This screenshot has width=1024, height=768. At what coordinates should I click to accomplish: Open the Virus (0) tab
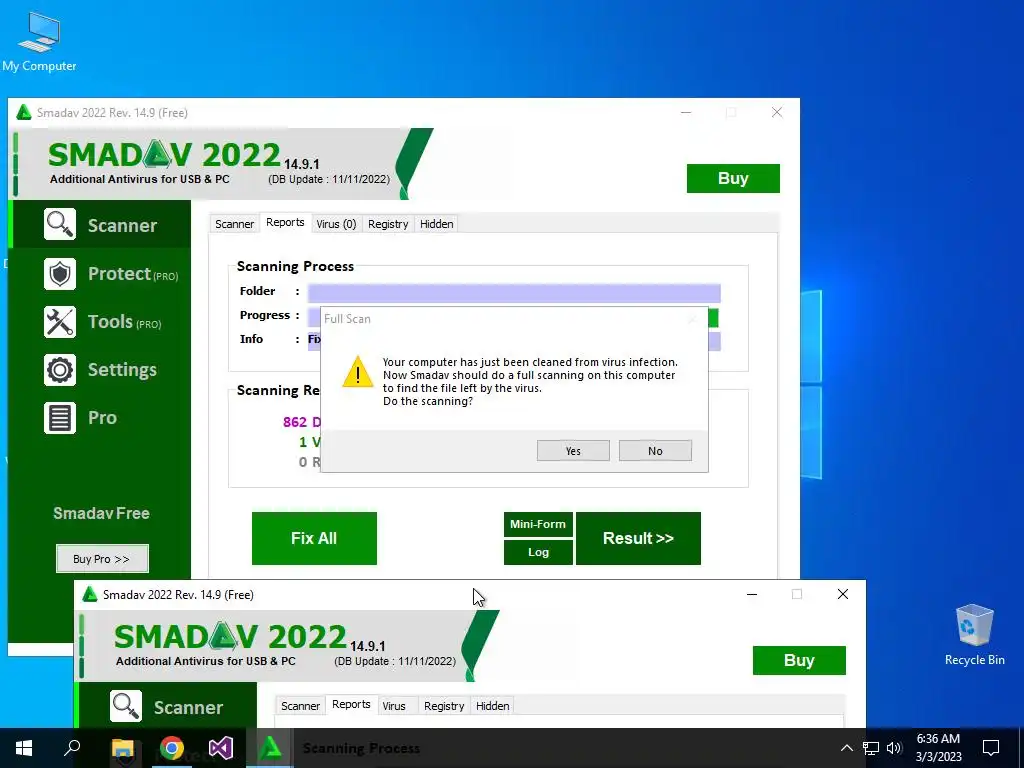[x=336, y=224]
